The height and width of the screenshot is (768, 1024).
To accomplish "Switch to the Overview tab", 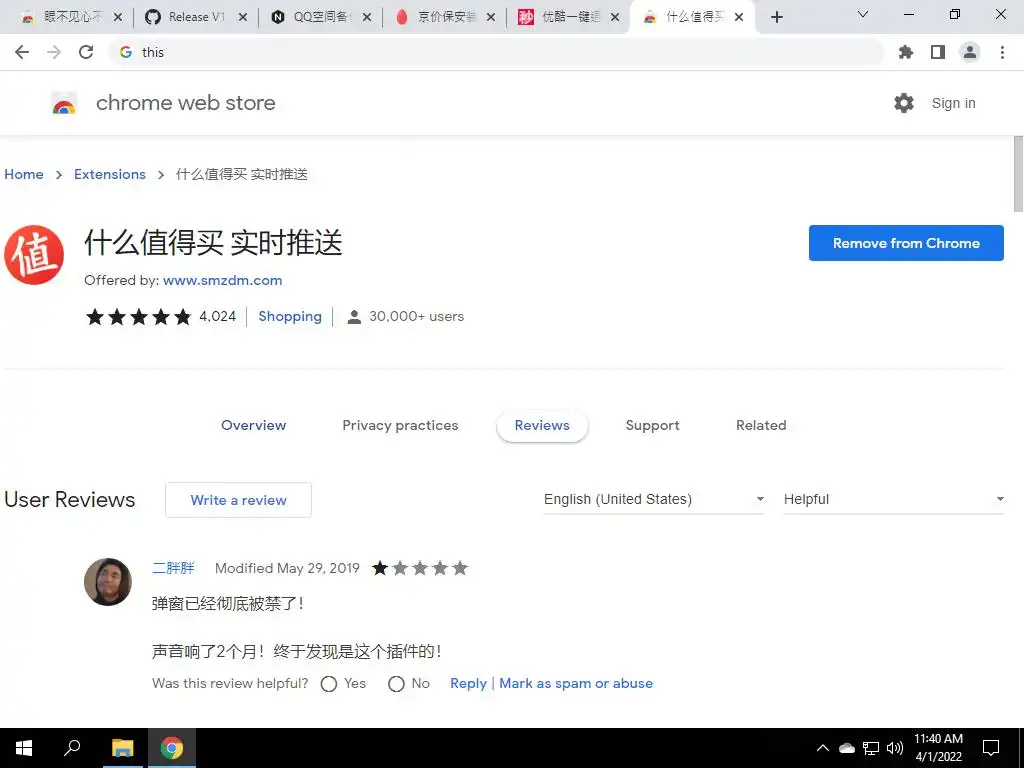I will pyautogui.click(x=253, y=426).
